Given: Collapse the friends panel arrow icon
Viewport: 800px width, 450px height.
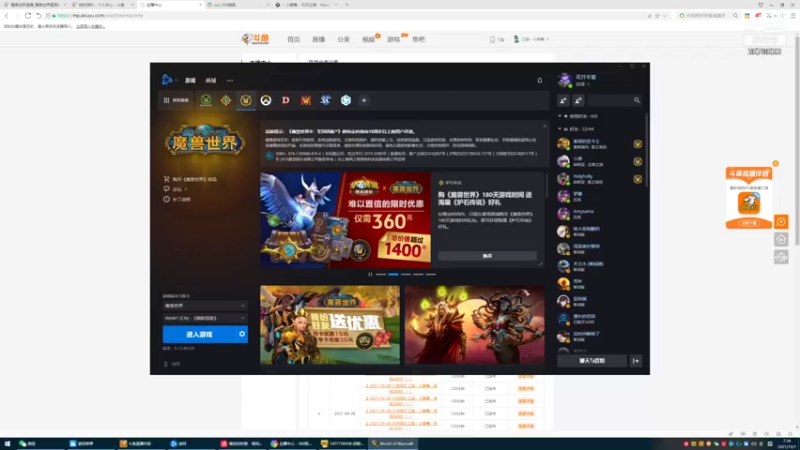Looking at the screenshot, I should [636, 361].
